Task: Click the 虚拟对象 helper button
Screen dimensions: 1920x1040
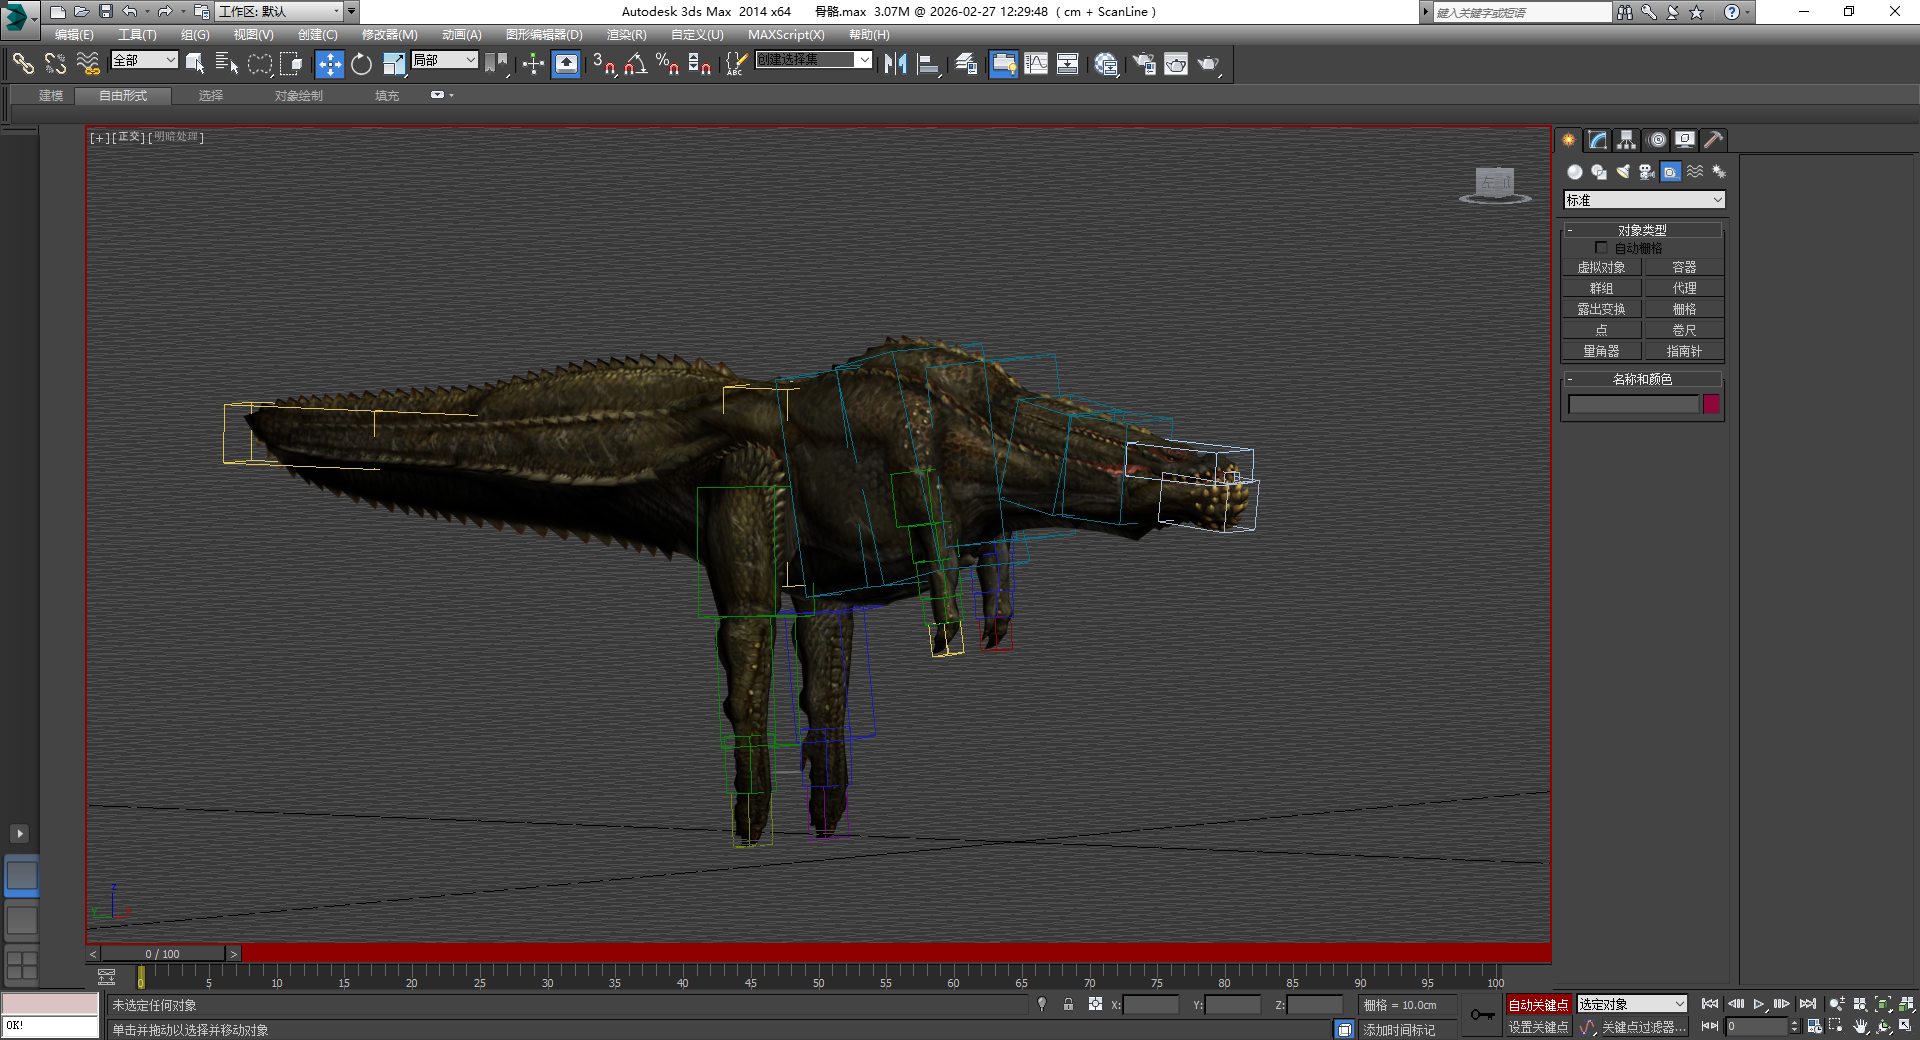Action: pos(1601,267)
